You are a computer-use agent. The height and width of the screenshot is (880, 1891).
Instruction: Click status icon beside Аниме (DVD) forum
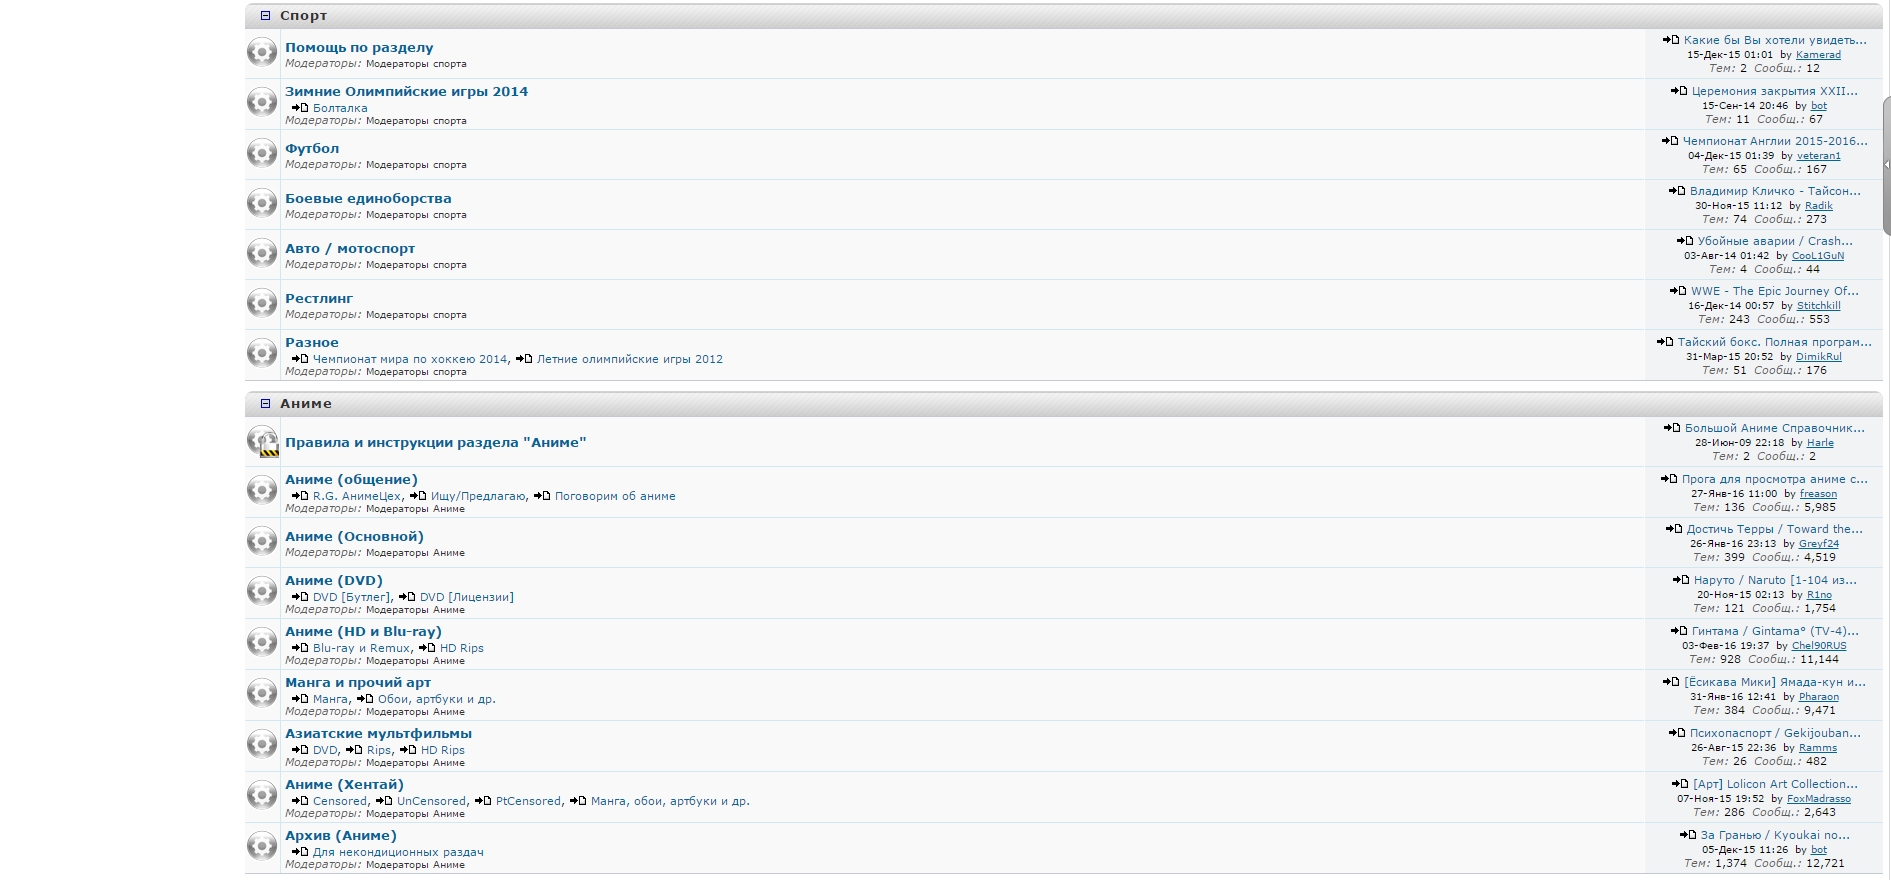click(262, 592)
